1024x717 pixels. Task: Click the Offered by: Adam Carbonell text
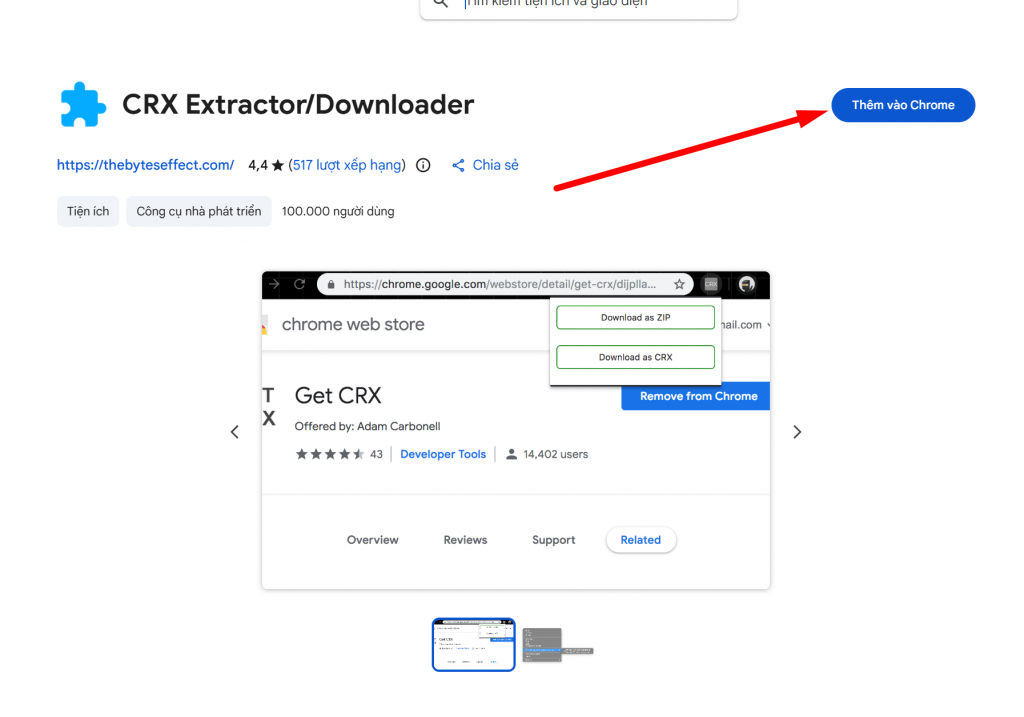tap(367, 426)
